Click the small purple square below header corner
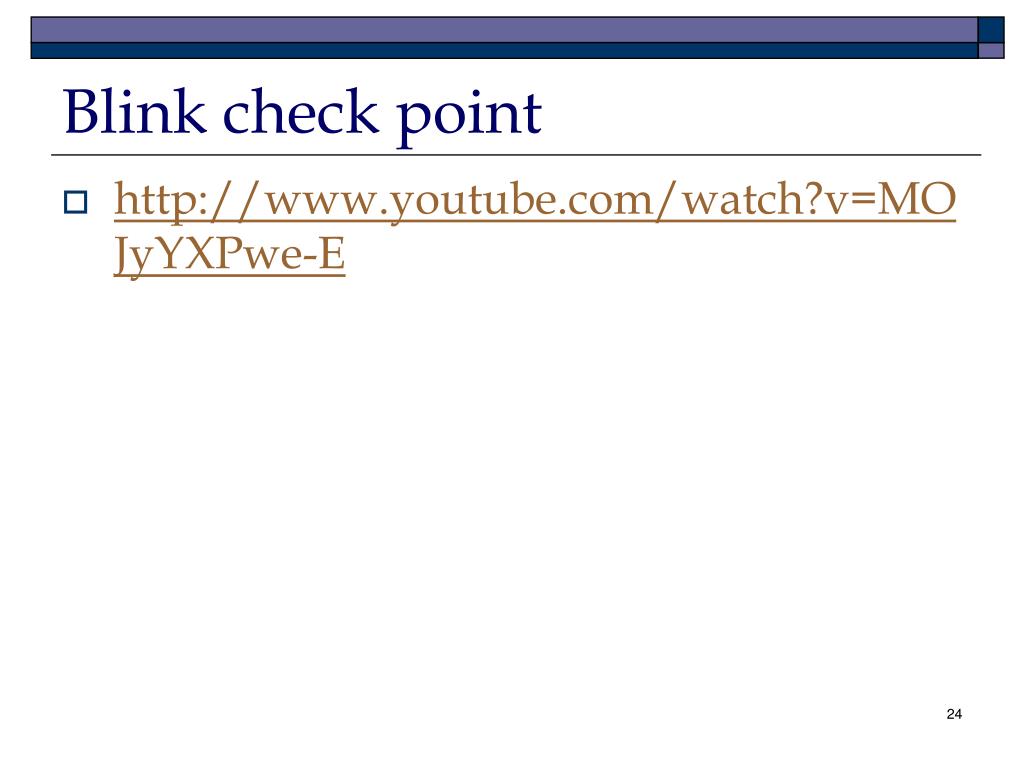The image size is (1024, 768). coord(991,51)
